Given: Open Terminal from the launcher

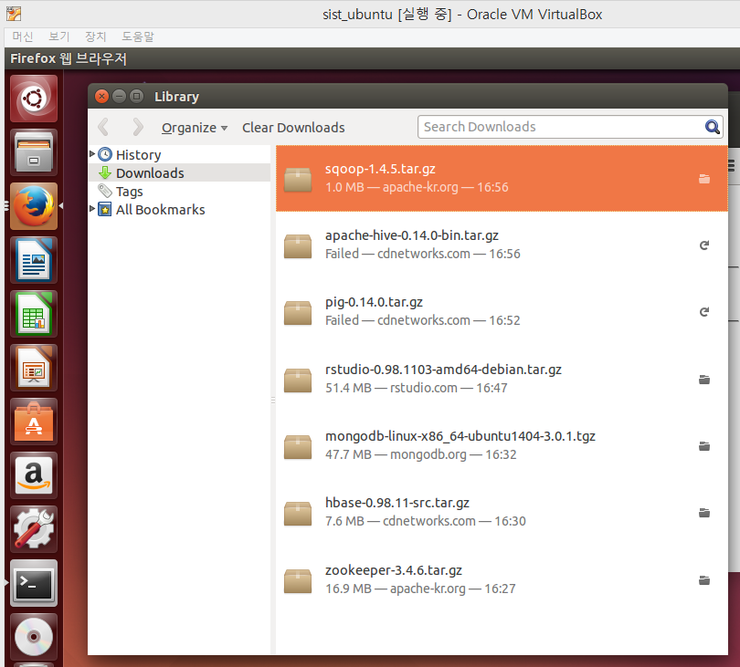Looking at the screenshot, I should [x=34, y=584].
